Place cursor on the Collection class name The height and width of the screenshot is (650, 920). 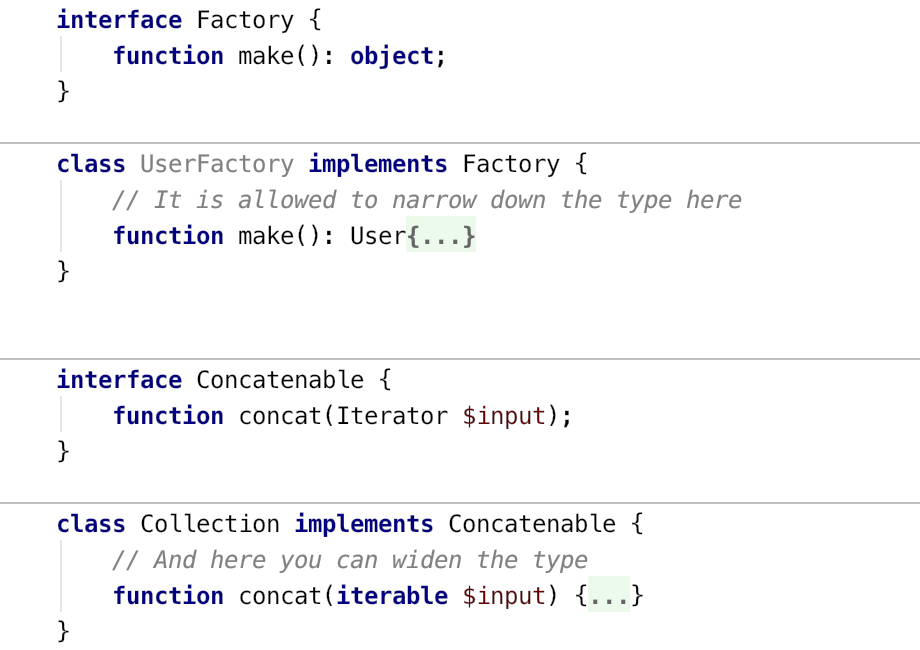pyautogui.click(x=210, y=524)
